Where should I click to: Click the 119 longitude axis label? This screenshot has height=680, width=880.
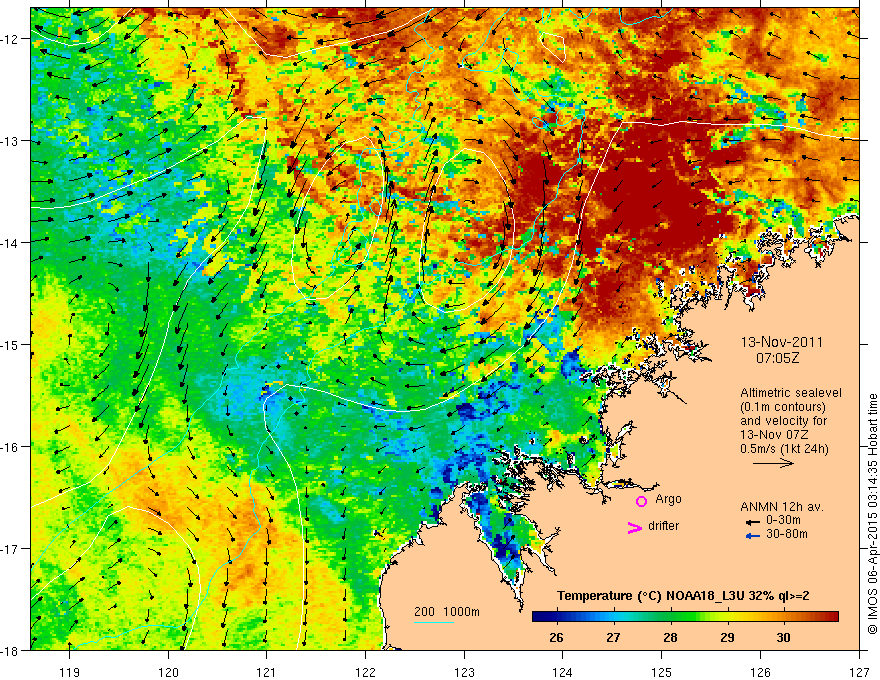(x=70, y=672)
